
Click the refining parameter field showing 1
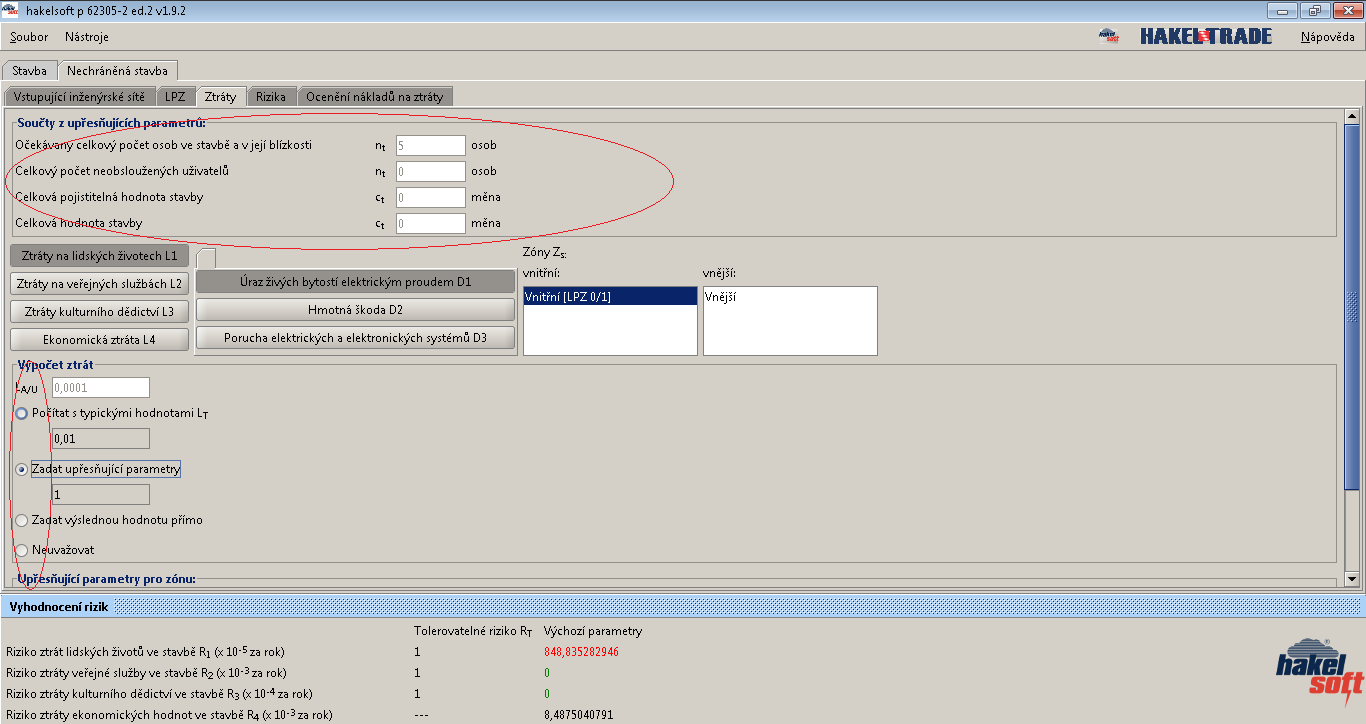[101, 494]
